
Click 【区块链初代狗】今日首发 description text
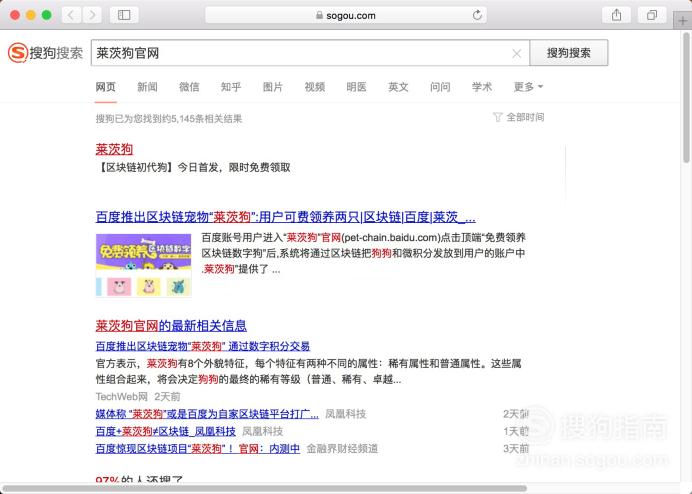tap(193, 168)
